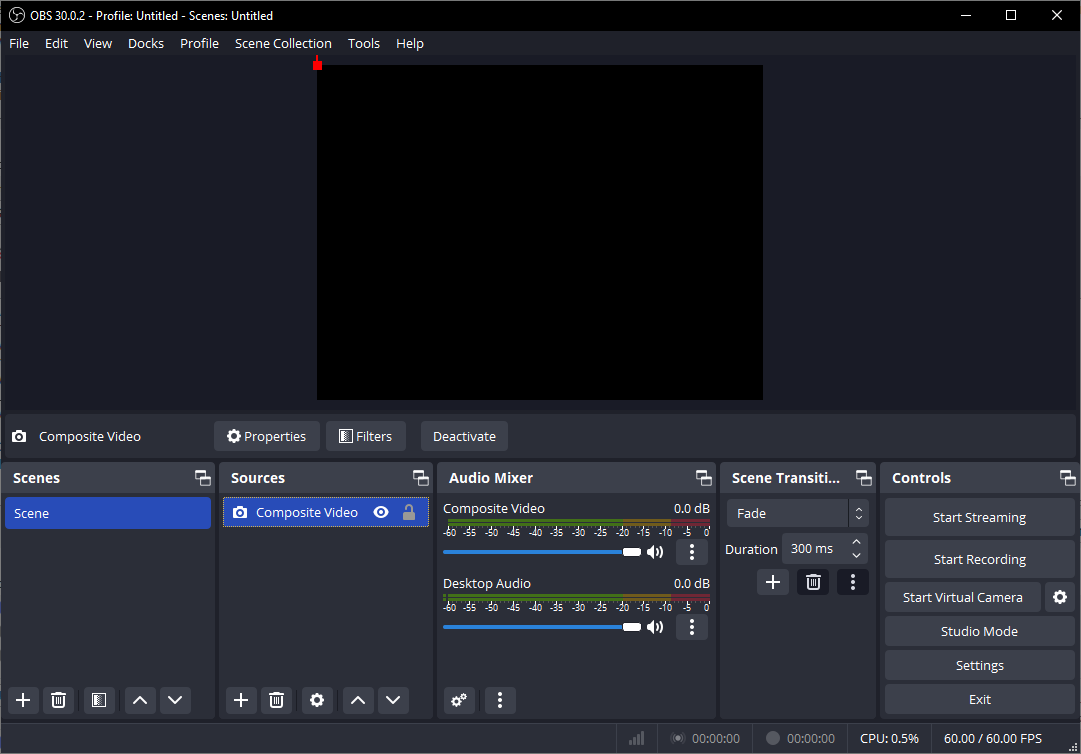Remove selected scene using trash icon
The image size is (1081, 754).
coord(59,700)
